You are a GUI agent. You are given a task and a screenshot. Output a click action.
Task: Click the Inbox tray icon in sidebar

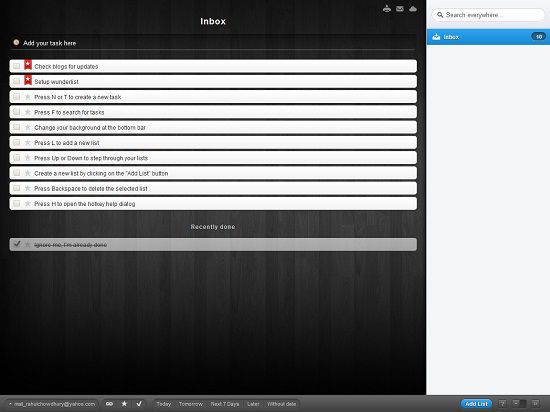[436, 37]
